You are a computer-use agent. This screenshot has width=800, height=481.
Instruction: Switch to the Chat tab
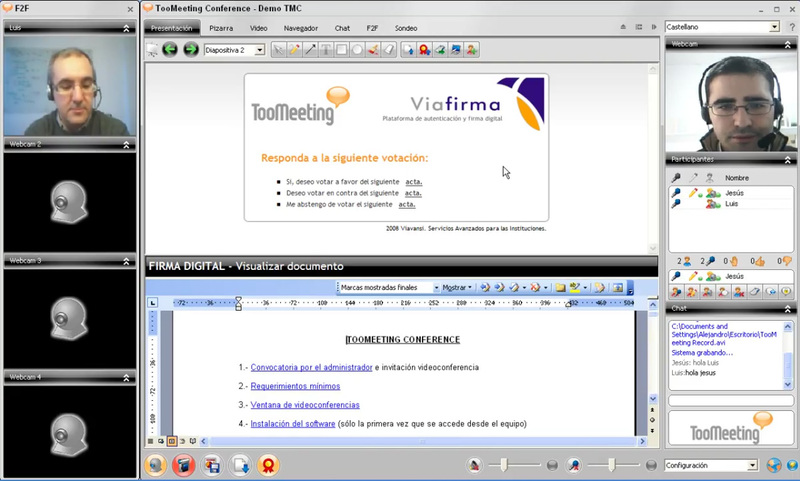coord(342,28)
